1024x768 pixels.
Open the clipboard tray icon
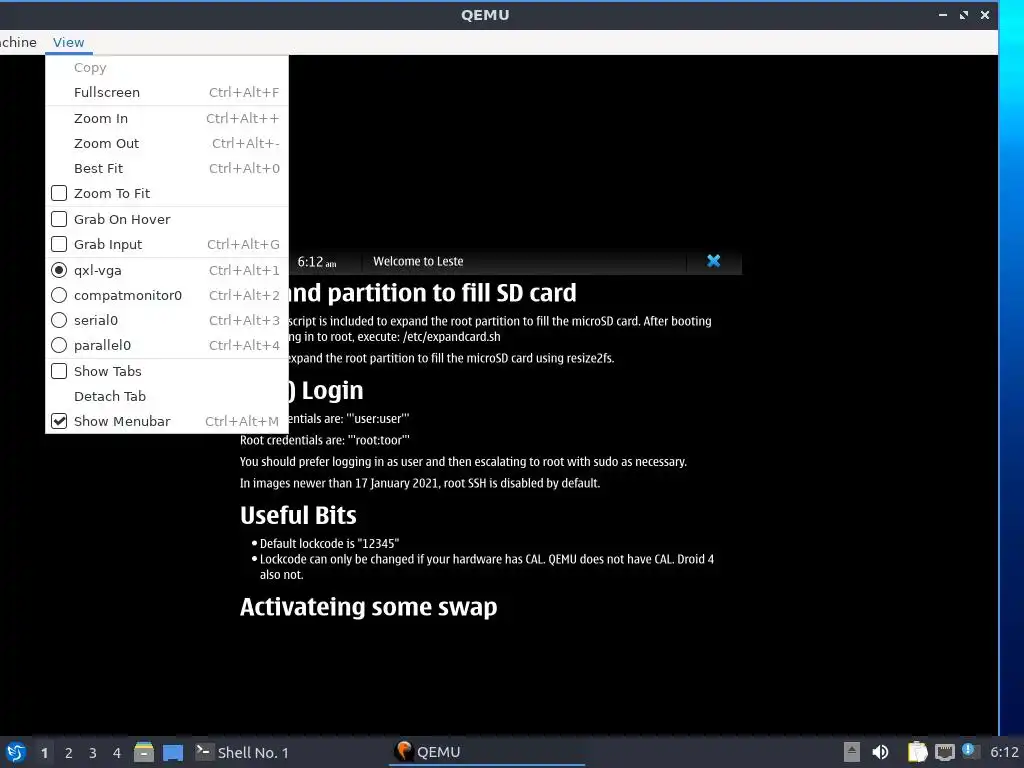918,752
